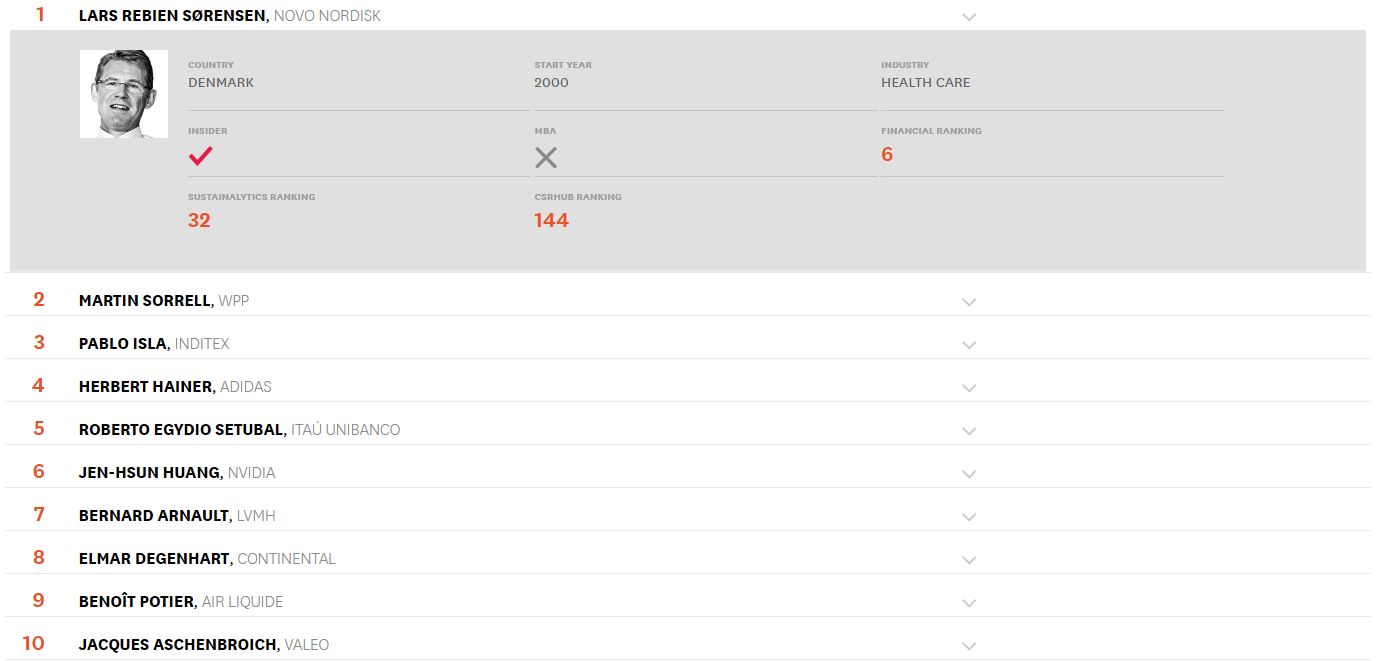This screenshot has width=1381, height=661.
Task: Click the Adidas company label
Action: [x=246, y=386]
